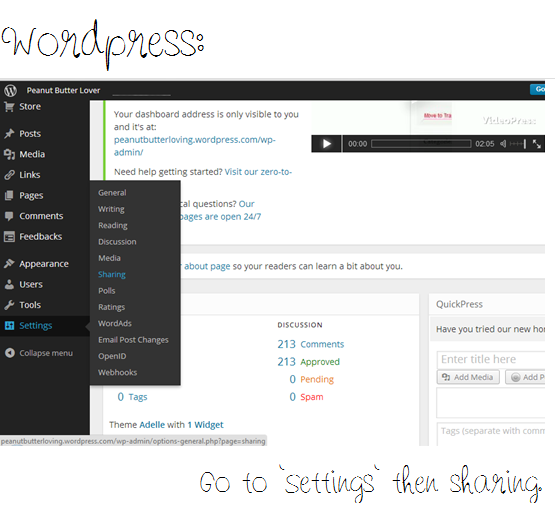Viewport: 555px width, 511px height.
Task: Open the Adelle theme link
Action: point(152,425)
